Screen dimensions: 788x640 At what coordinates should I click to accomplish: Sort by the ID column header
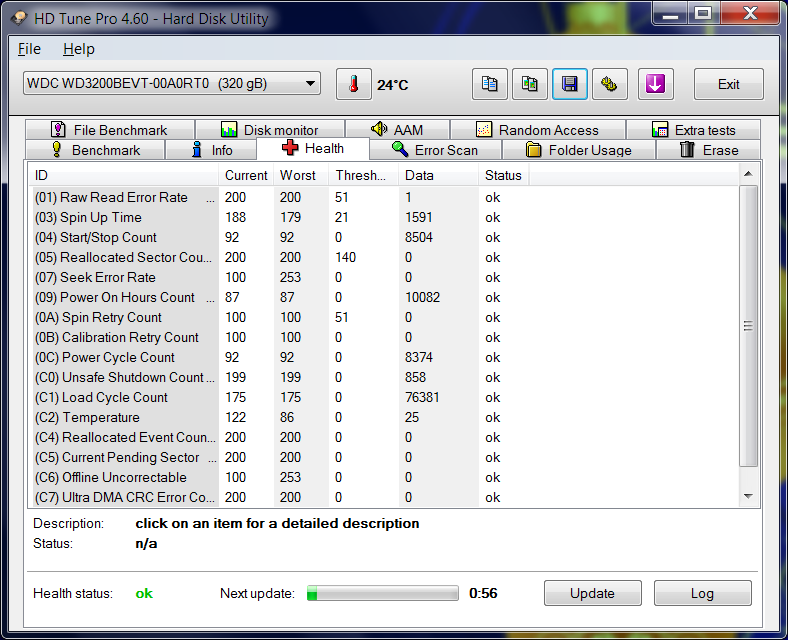click(123, 175)
